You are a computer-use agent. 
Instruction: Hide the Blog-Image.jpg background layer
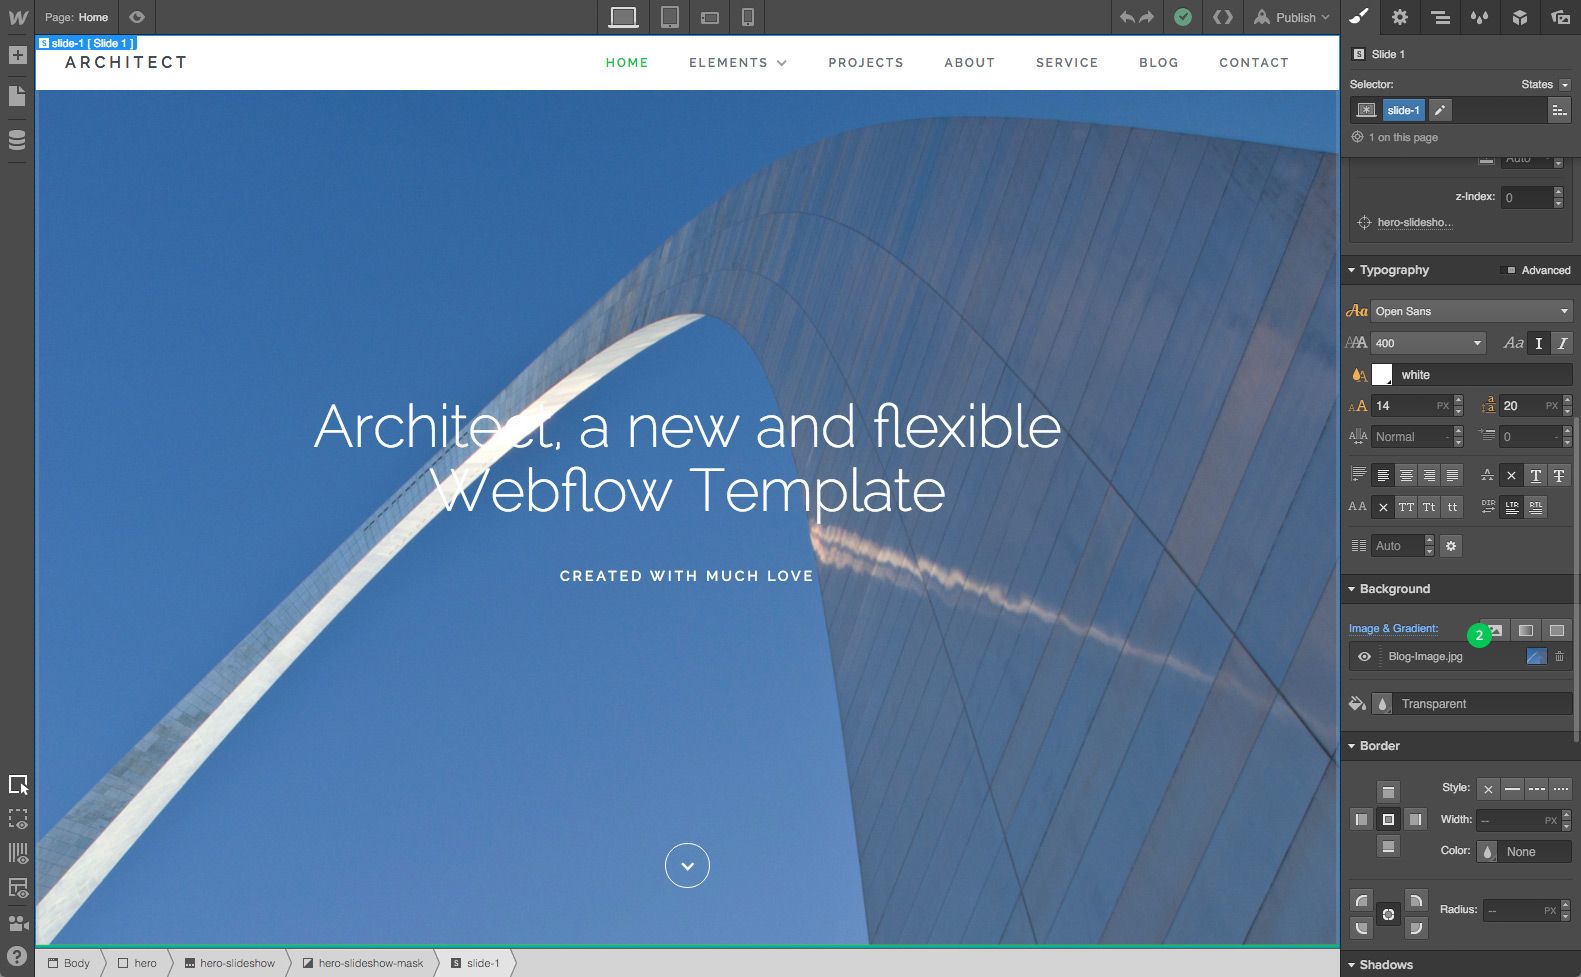(1364, 657)
